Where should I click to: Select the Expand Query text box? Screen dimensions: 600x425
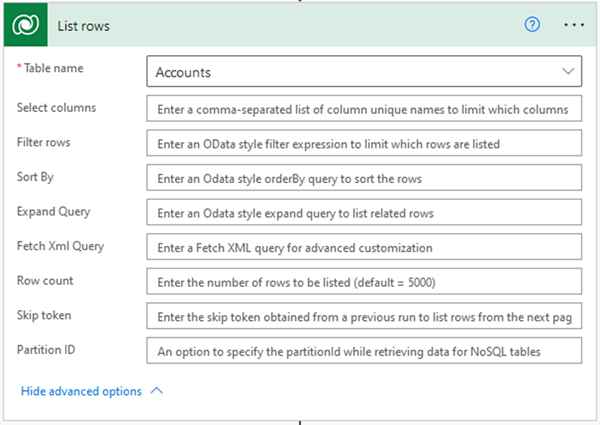point(364,212)
